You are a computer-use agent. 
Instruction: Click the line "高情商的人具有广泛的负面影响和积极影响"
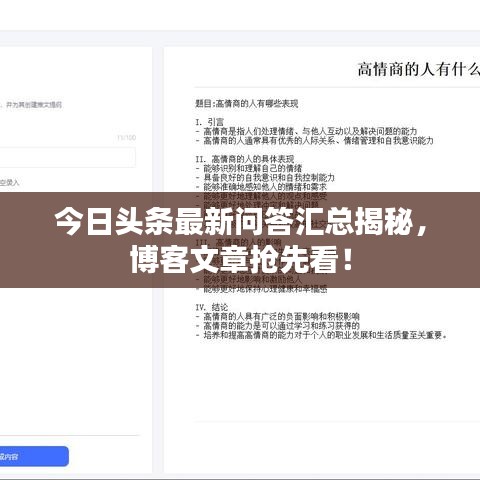pyautogui.click(x=281, y=316)
